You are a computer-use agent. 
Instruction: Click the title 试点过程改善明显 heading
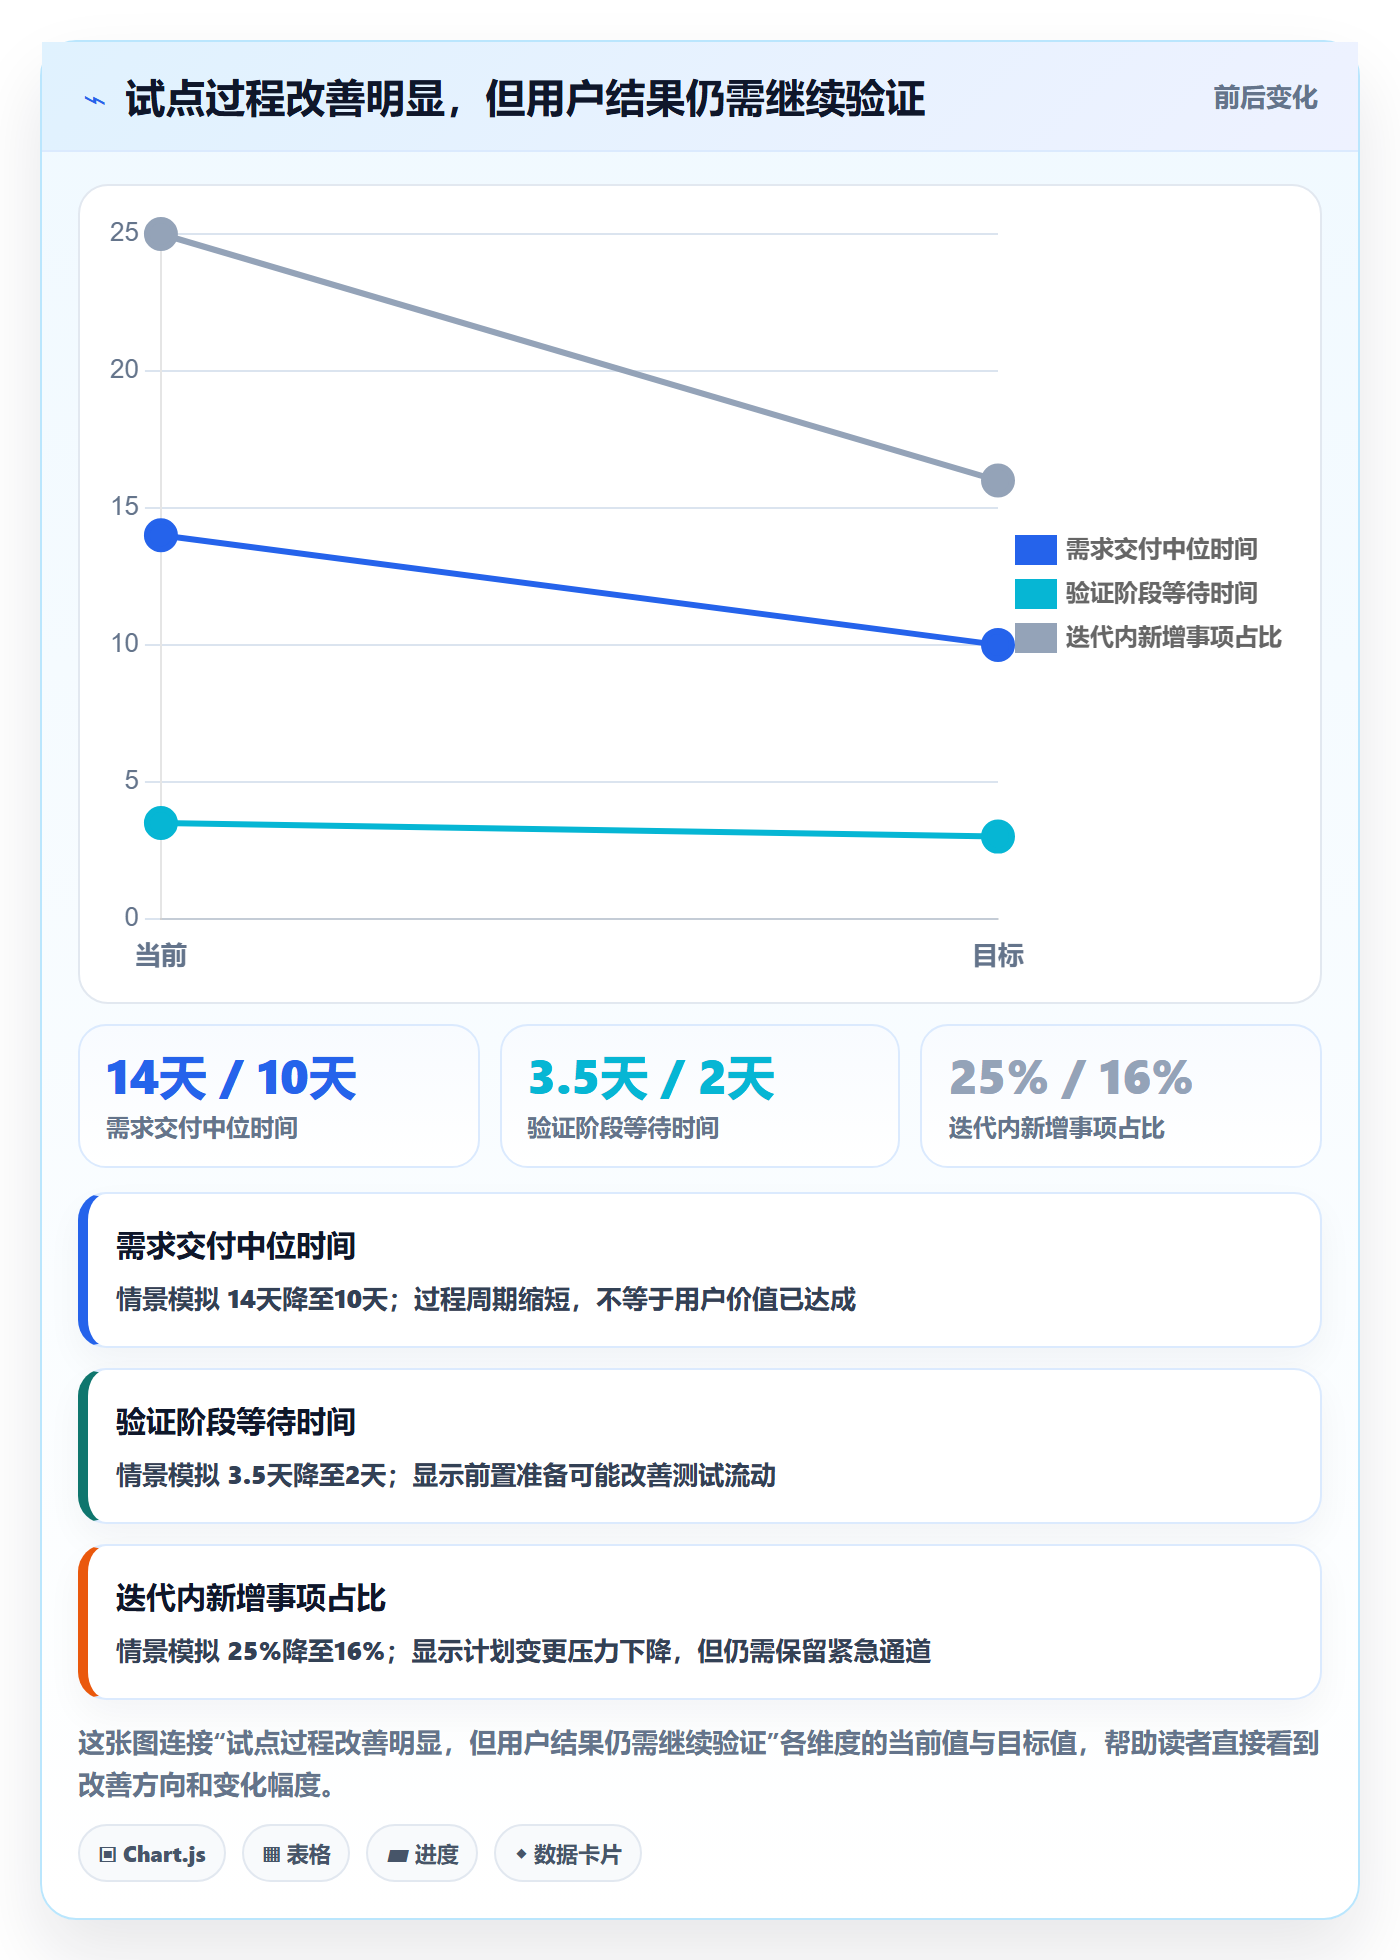[x=526, y=99]
